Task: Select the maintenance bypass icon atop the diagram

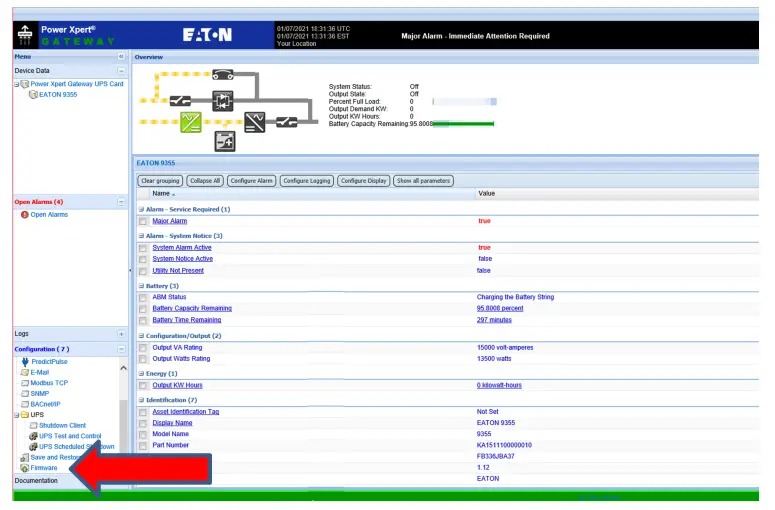Action: [x=223, y=75]
